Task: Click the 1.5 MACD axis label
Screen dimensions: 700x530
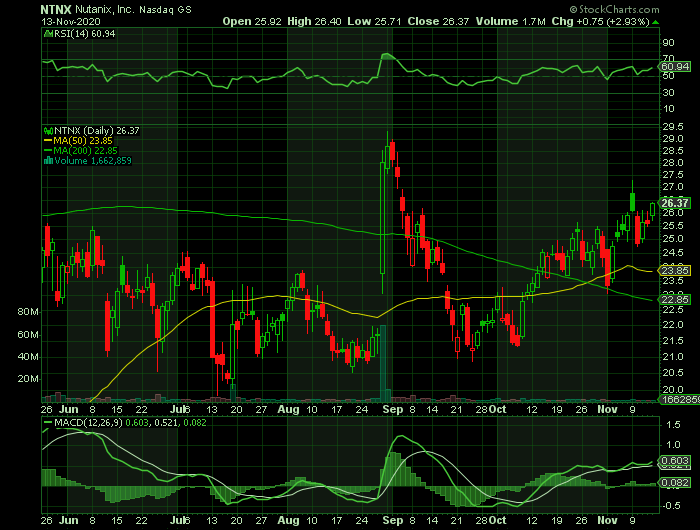Action: [673, 425]
